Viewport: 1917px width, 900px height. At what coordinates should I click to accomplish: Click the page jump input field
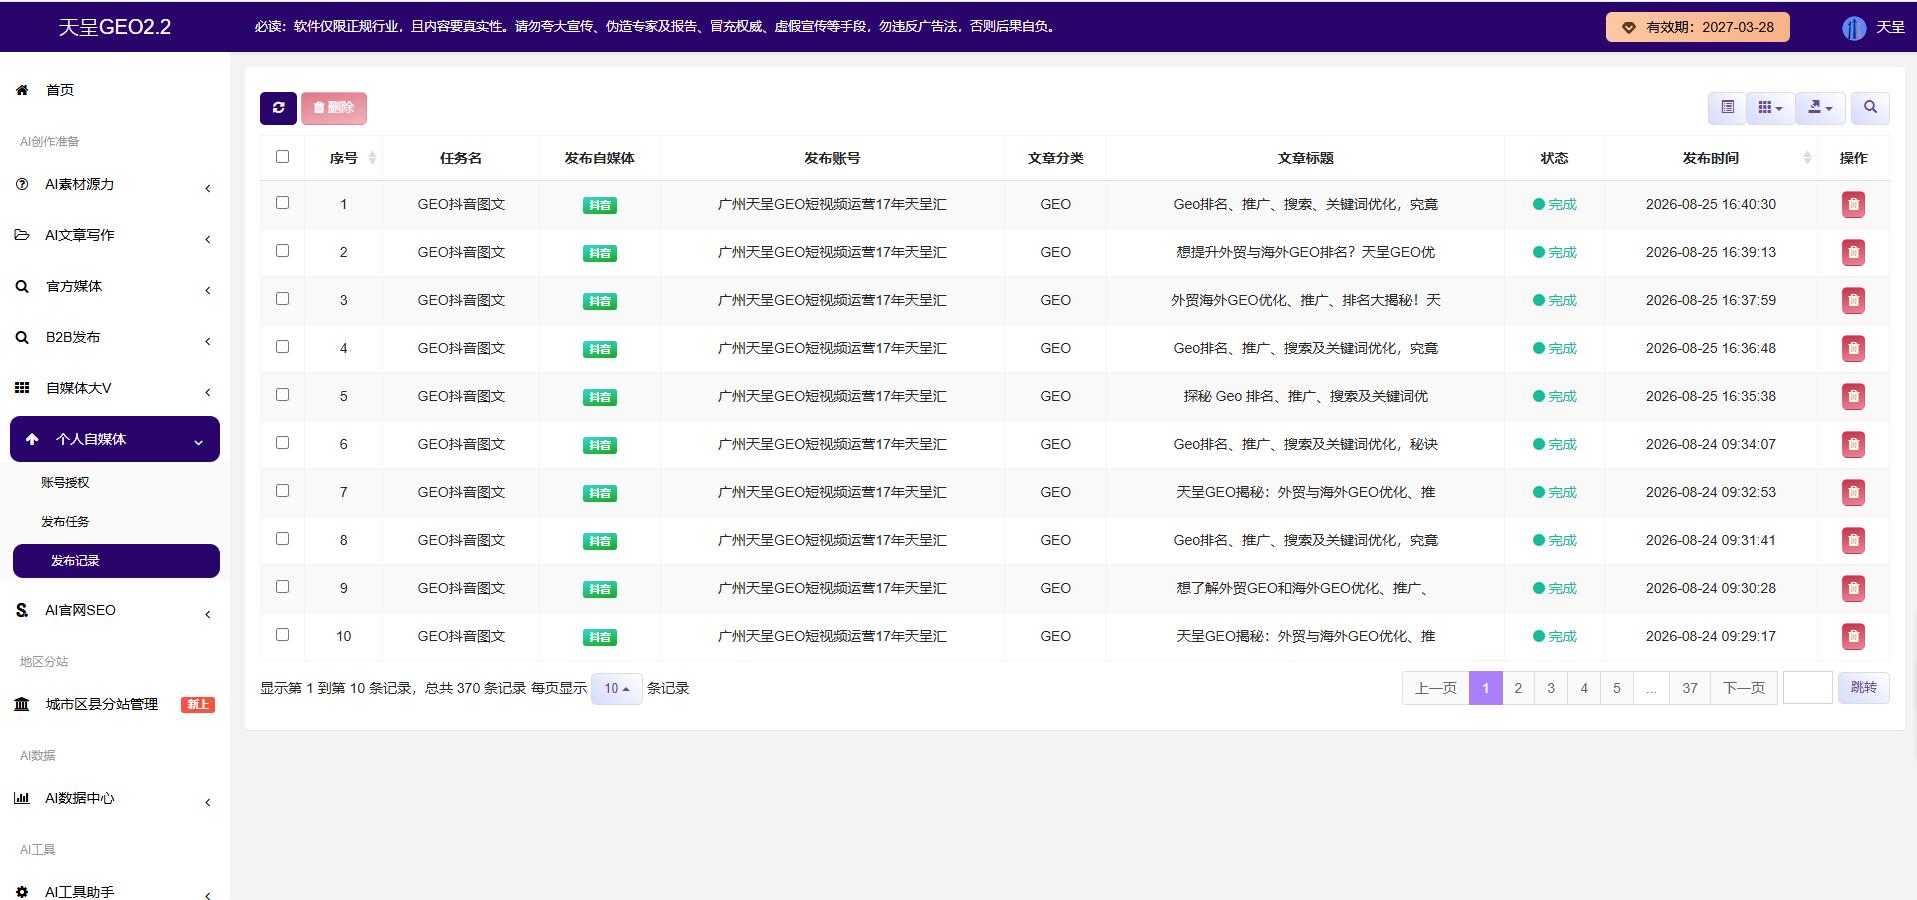click(x=1808, y=688)
